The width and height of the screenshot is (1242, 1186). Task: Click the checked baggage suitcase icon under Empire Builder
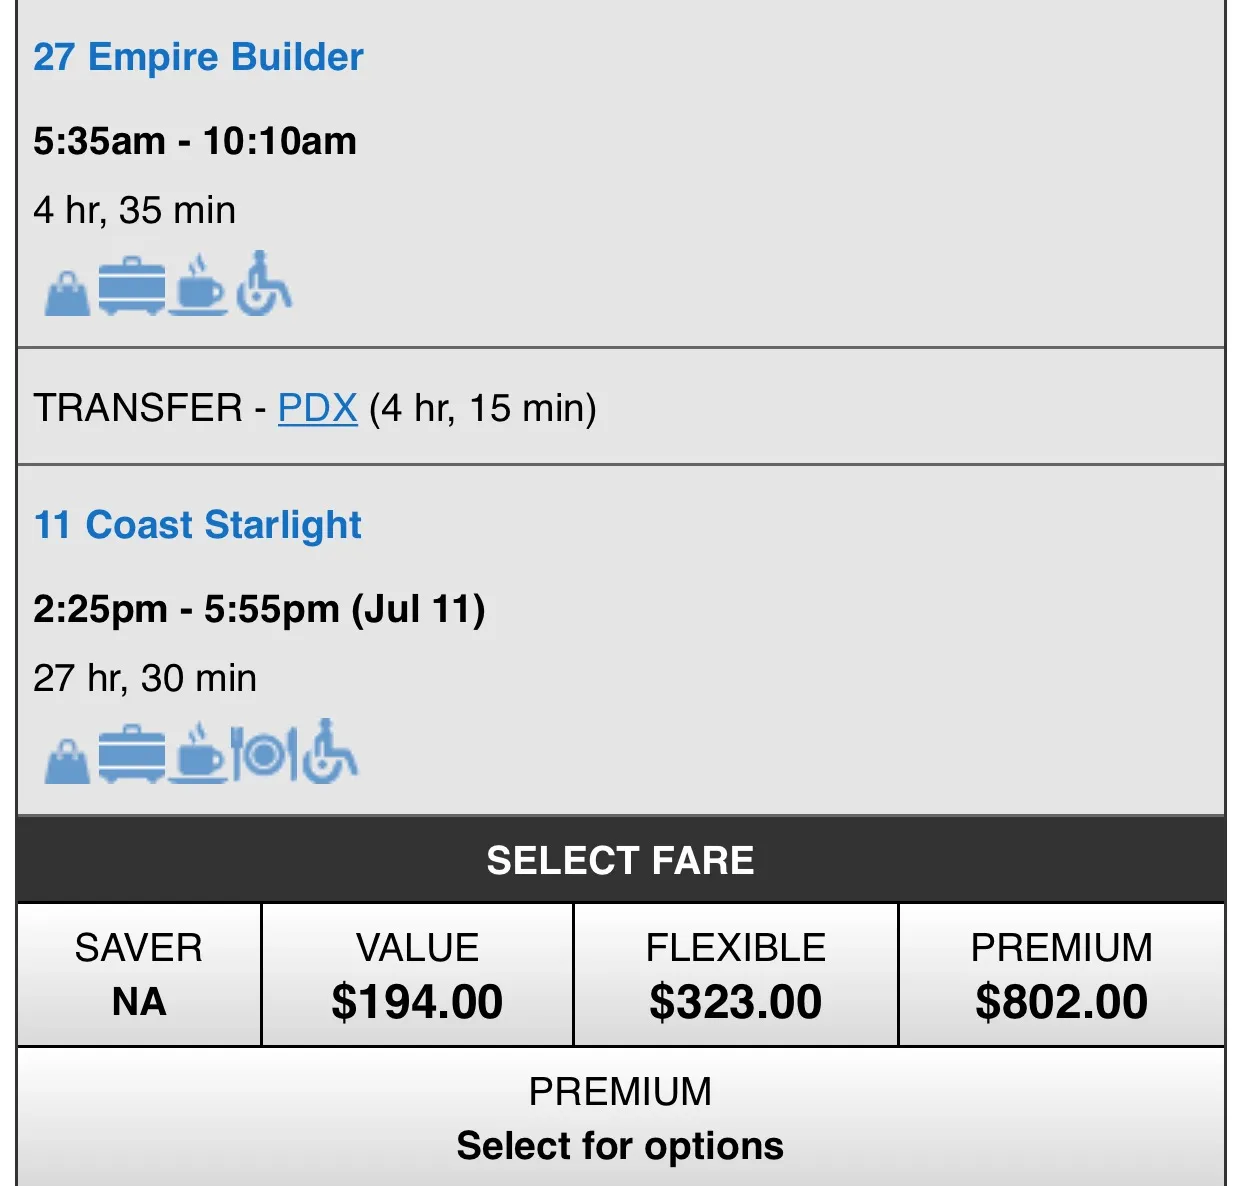(x=132, y=286)
